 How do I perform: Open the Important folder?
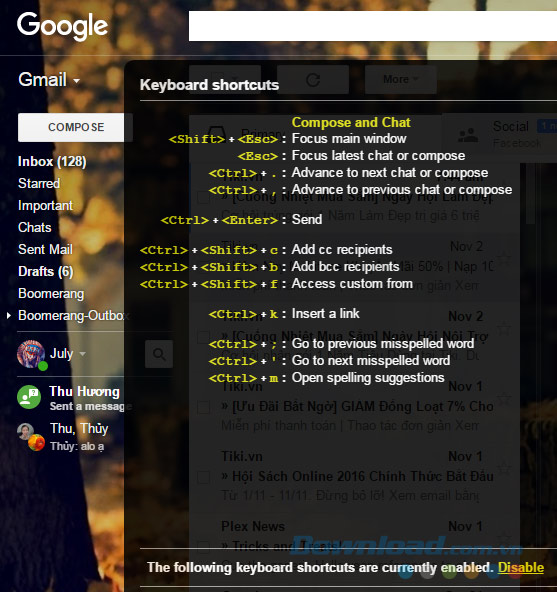45,205
